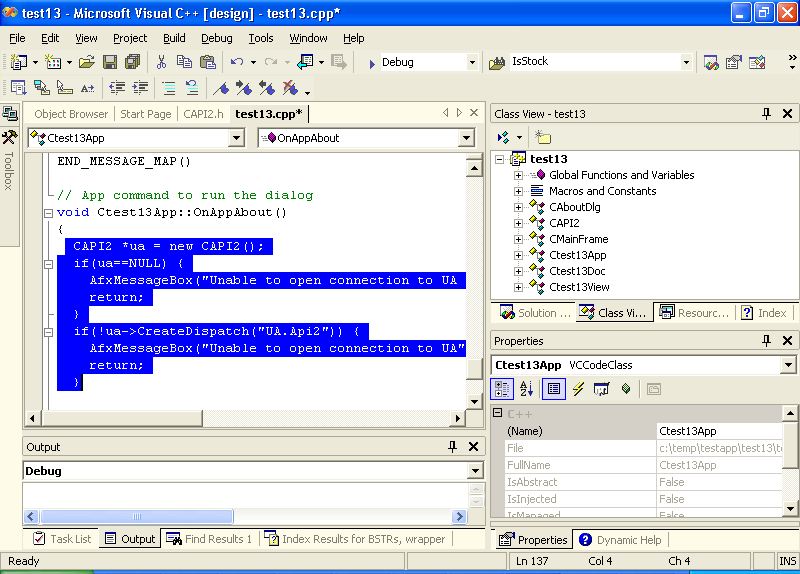Collapse the test13 root tree node
Image resolution: width=800 pixels, height=574 pixels.
coord(500,159)
